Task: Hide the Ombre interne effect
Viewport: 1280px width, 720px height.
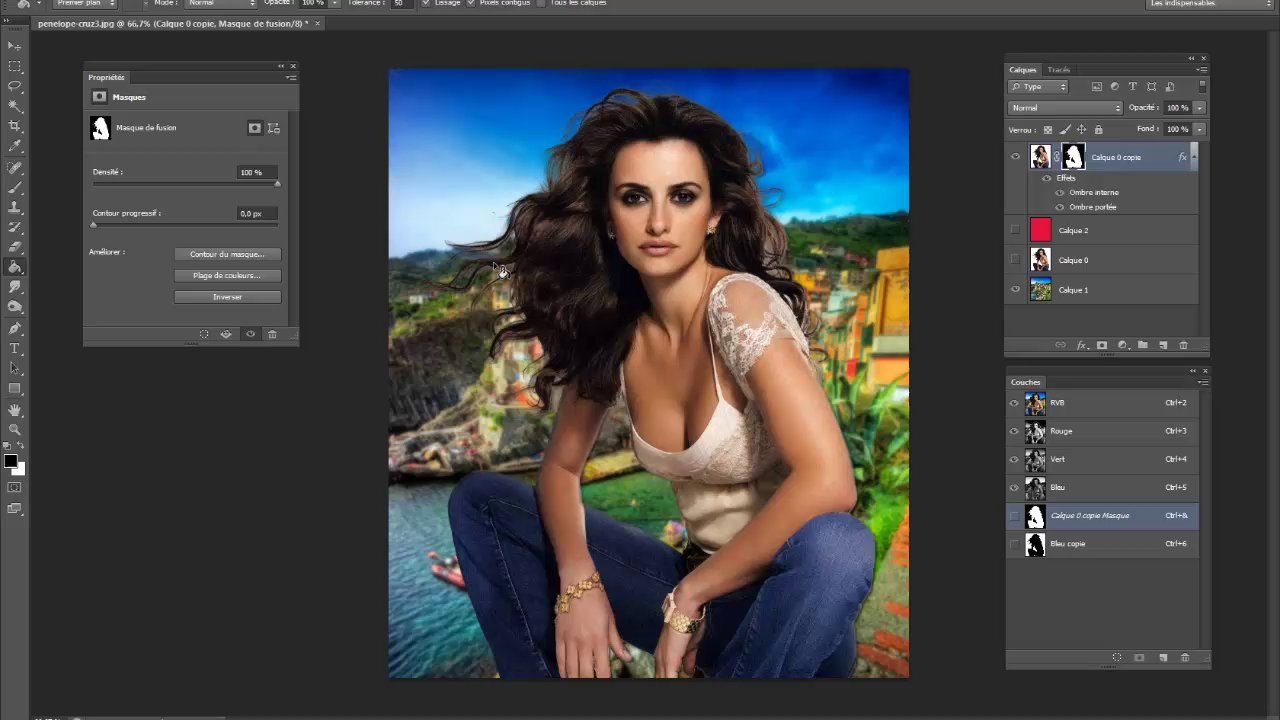Action: pos(1060,192)
